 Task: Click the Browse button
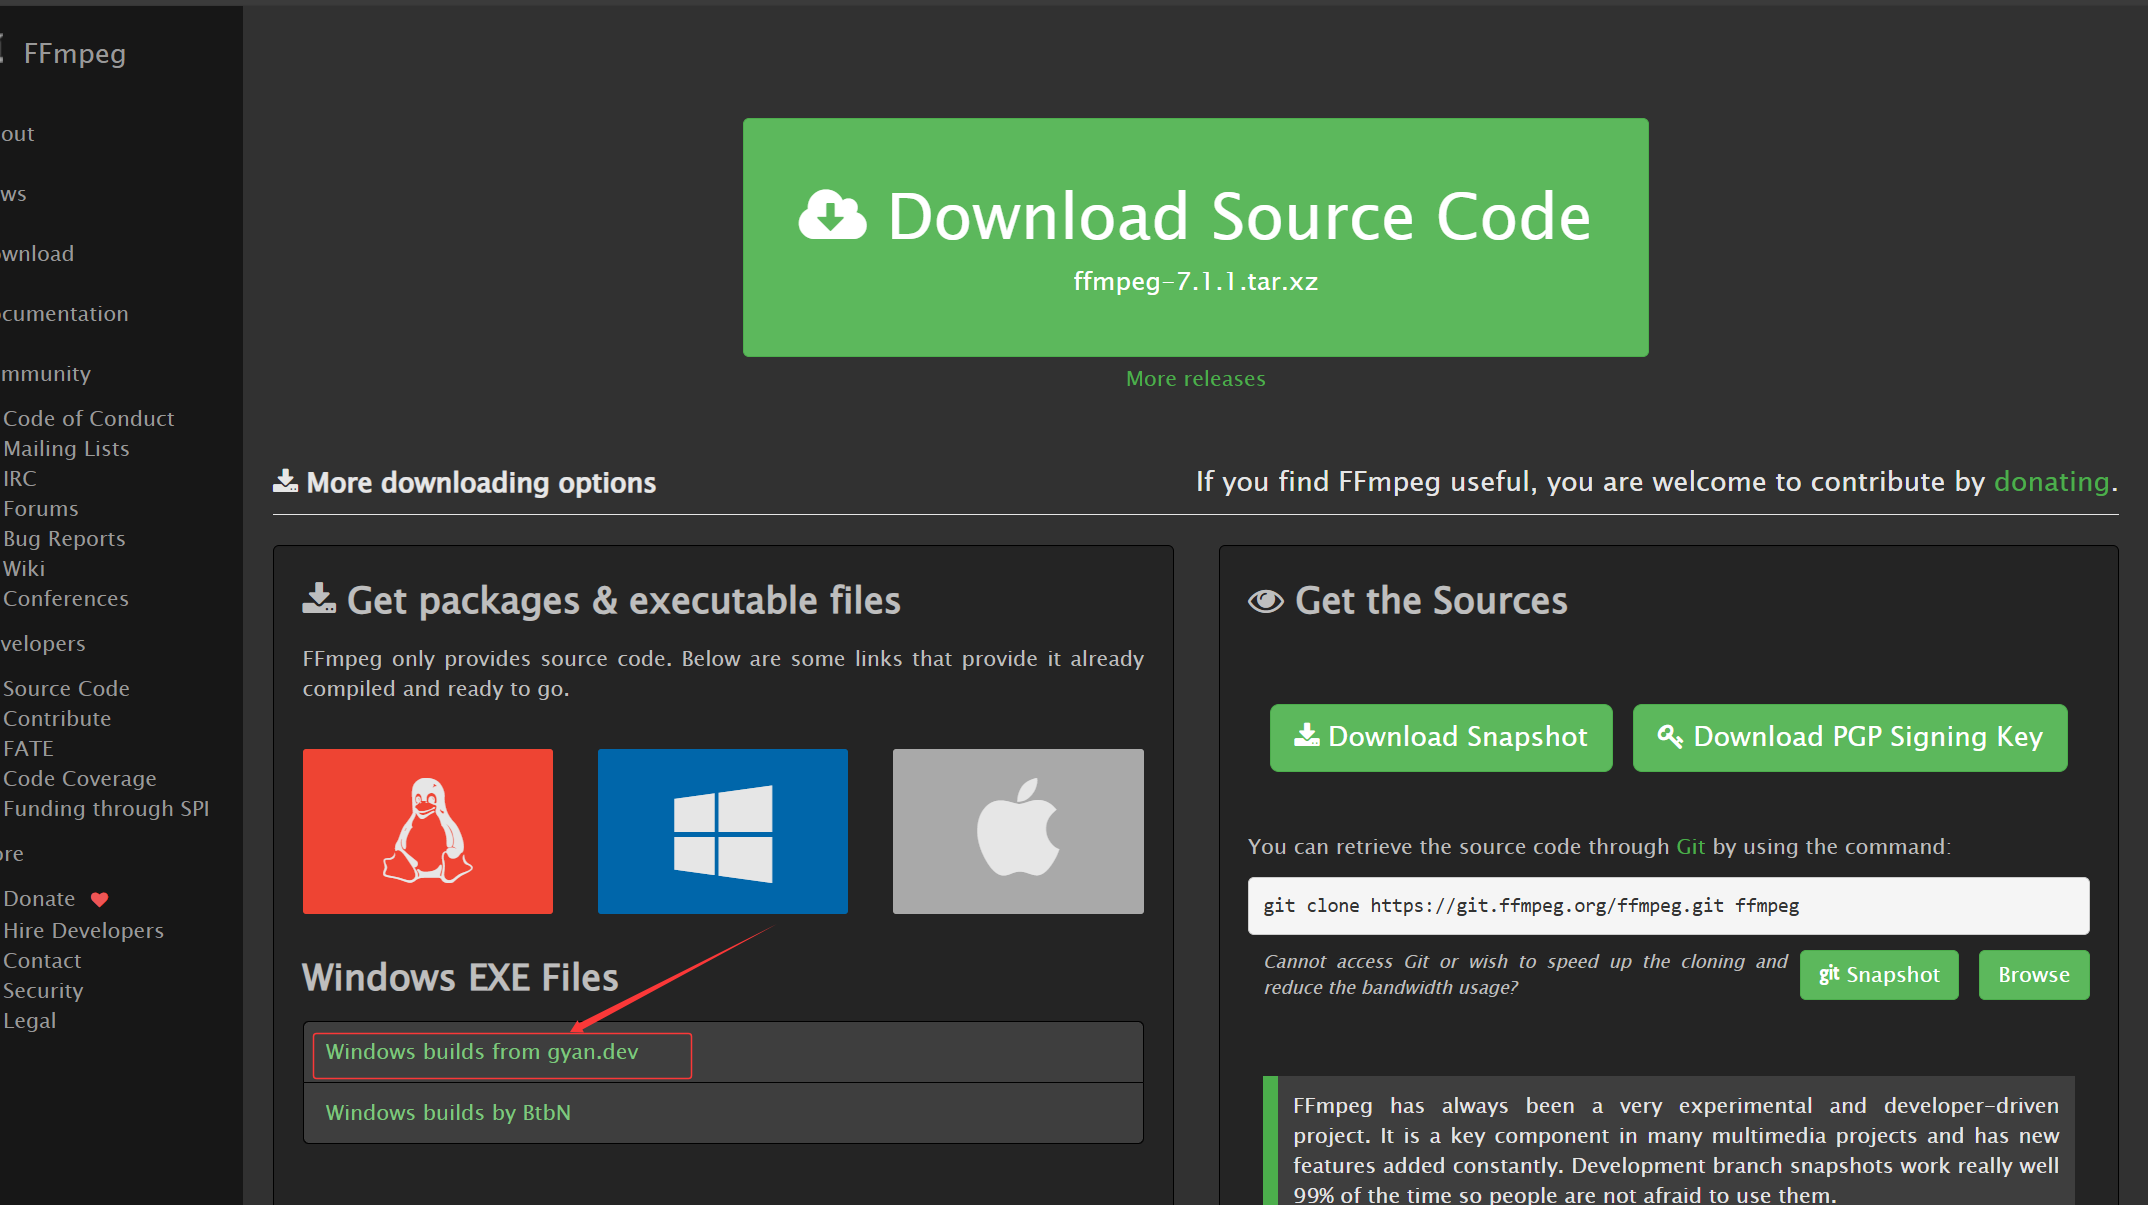[x=2033, y=974]
